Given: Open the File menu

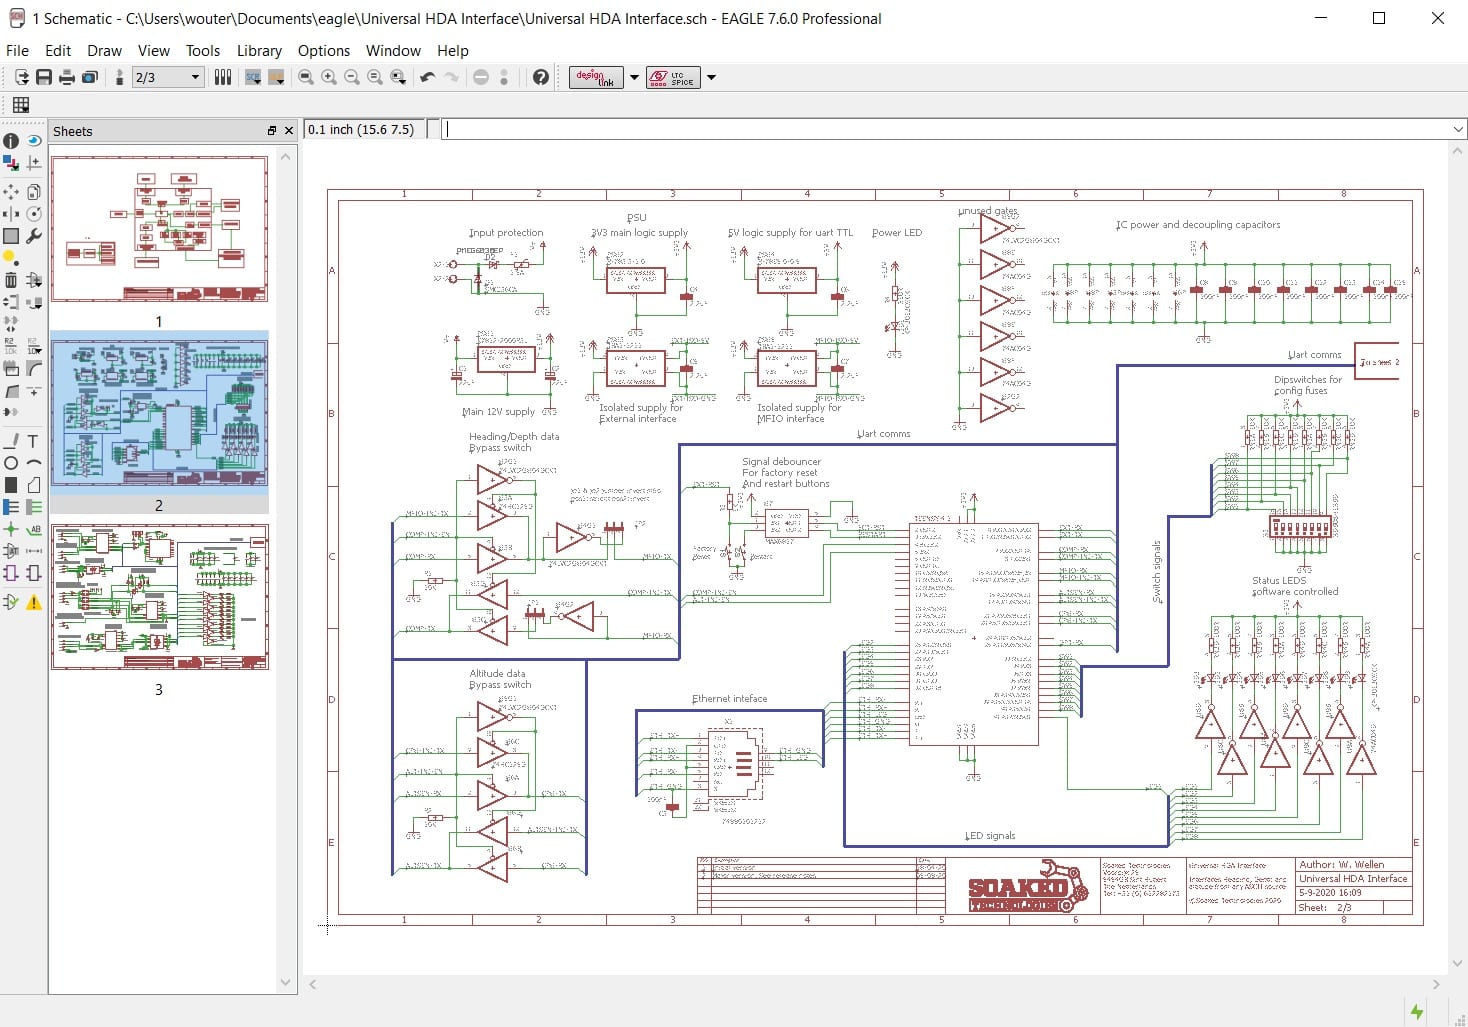Looking at the screenshot, I should tap(17, 50).
